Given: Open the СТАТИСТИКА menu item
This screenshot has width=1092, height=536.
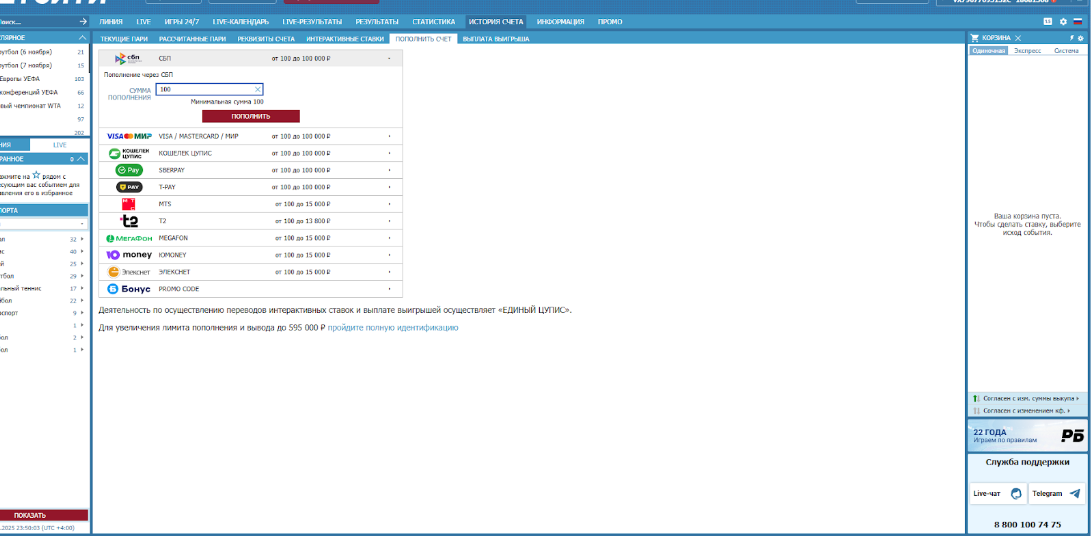Looking at the screenshot, I should coord(433,21).
